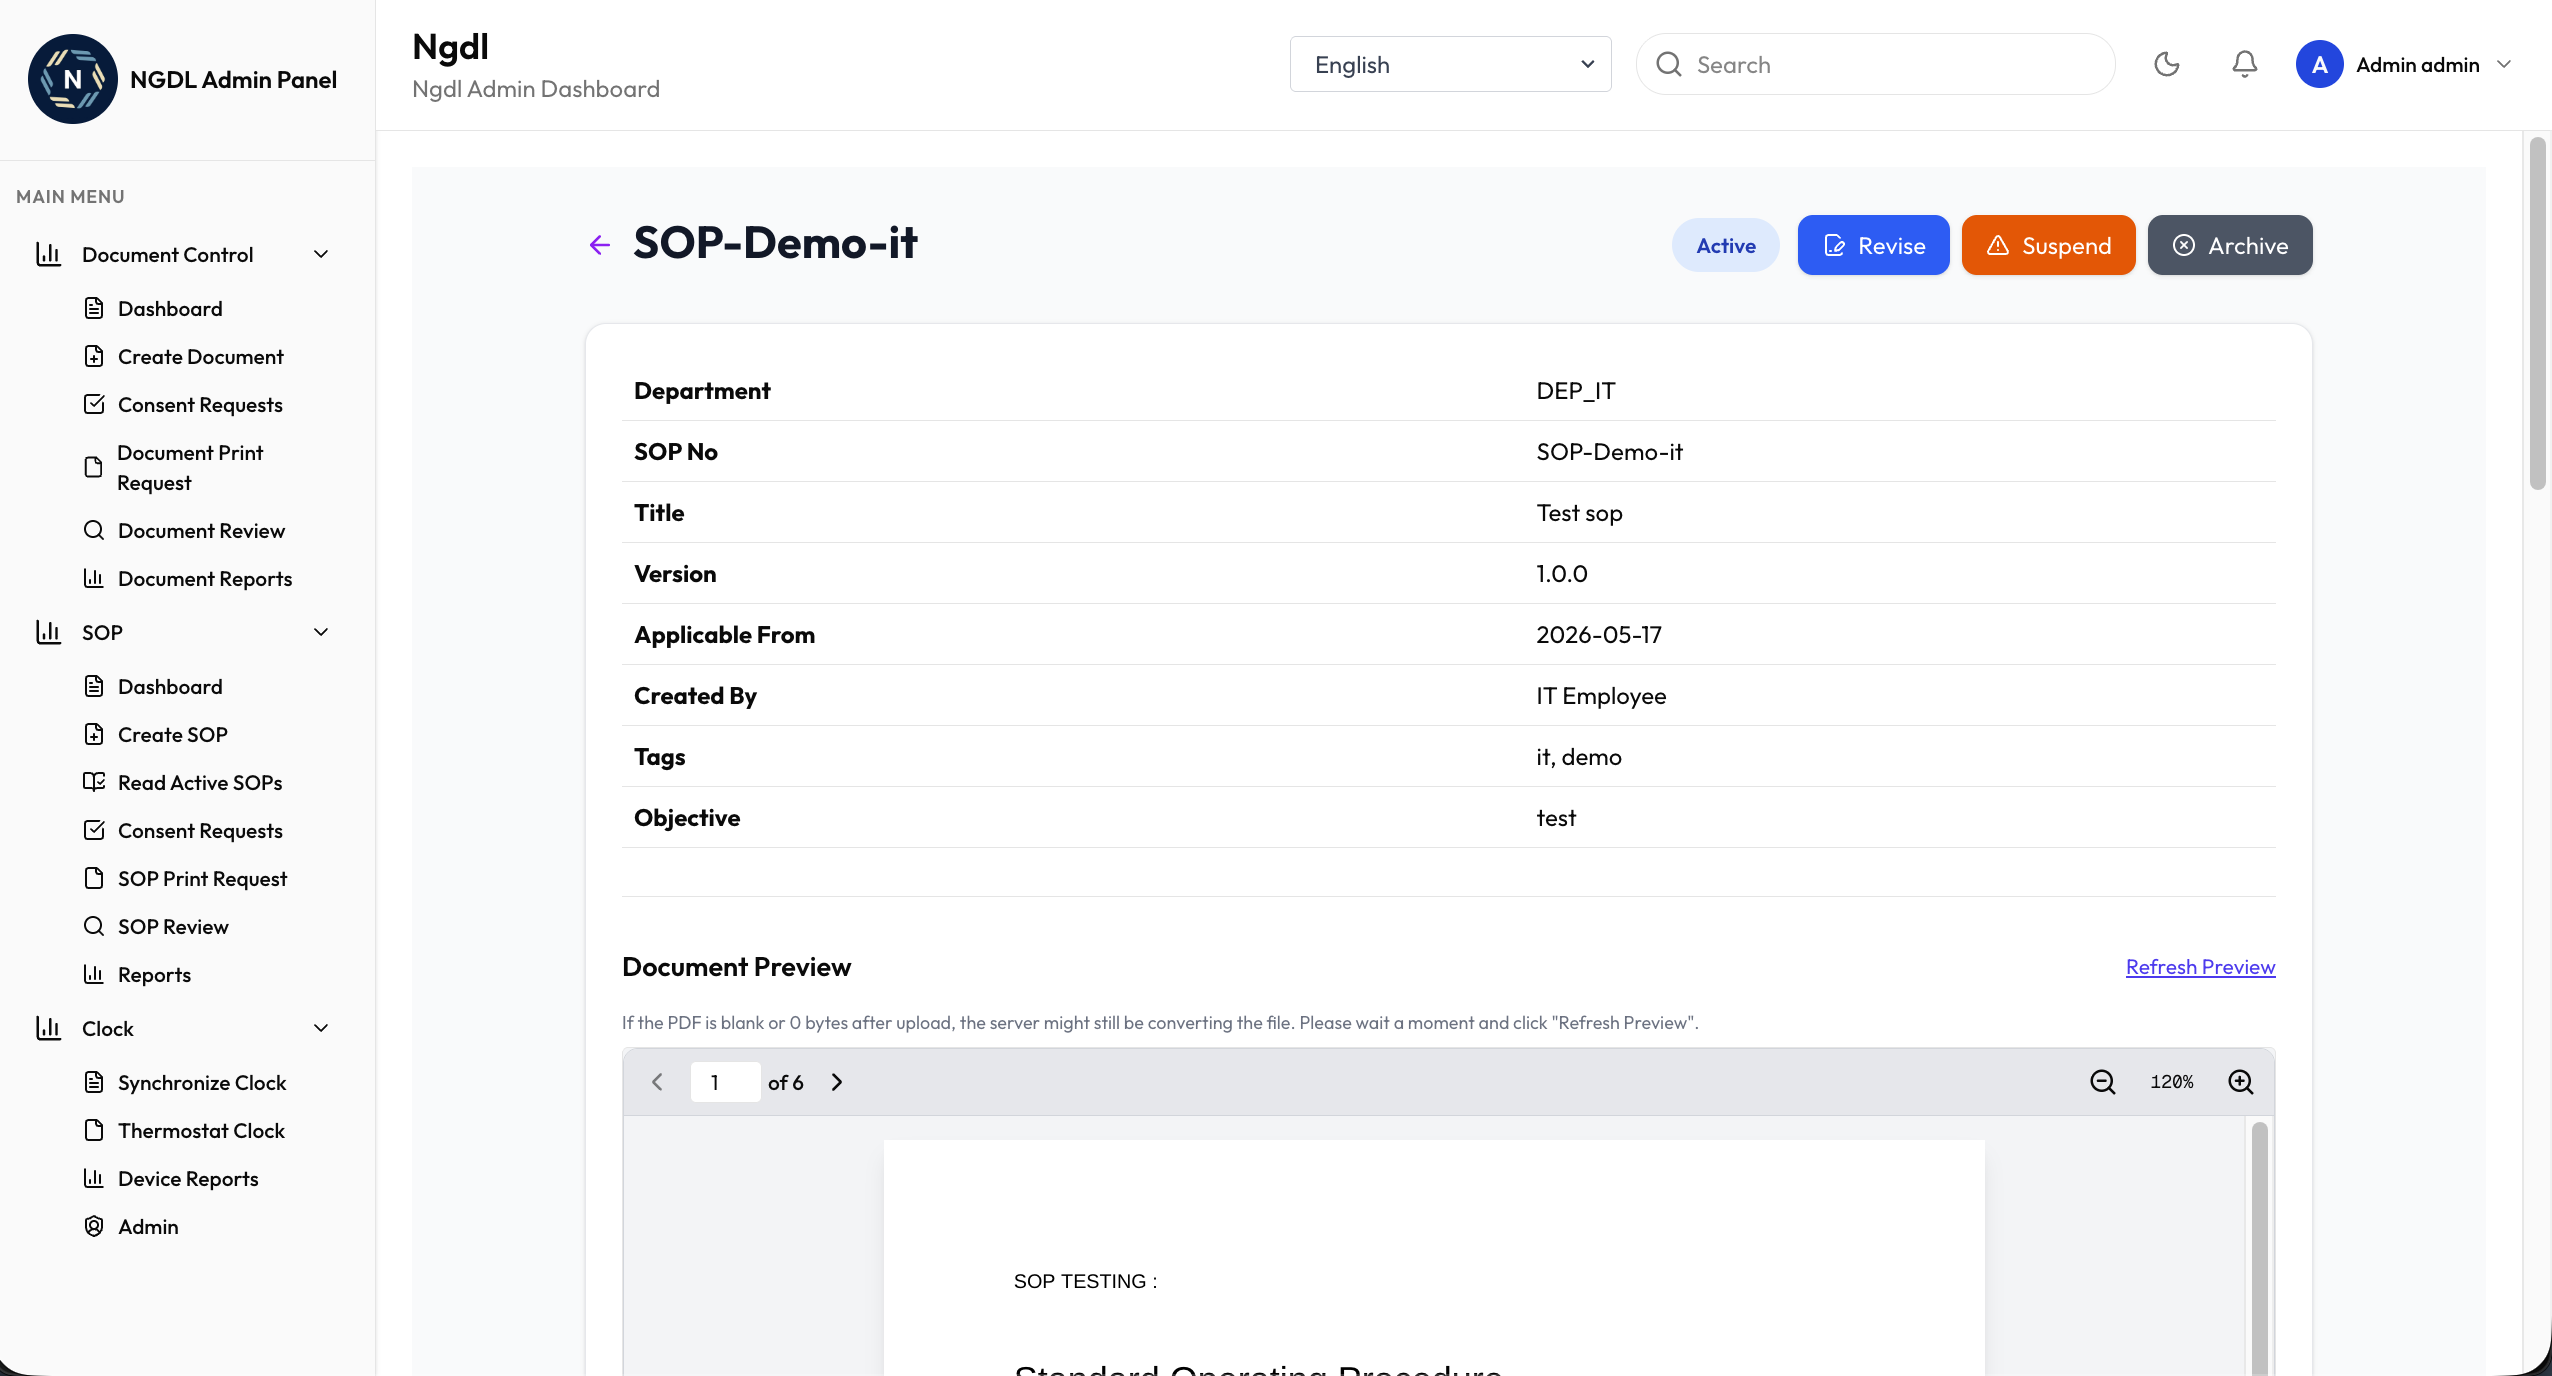Expand the Admin admin account menu
The width and height of the screenshot is (2552, 1376).
tap(2404, 65)
